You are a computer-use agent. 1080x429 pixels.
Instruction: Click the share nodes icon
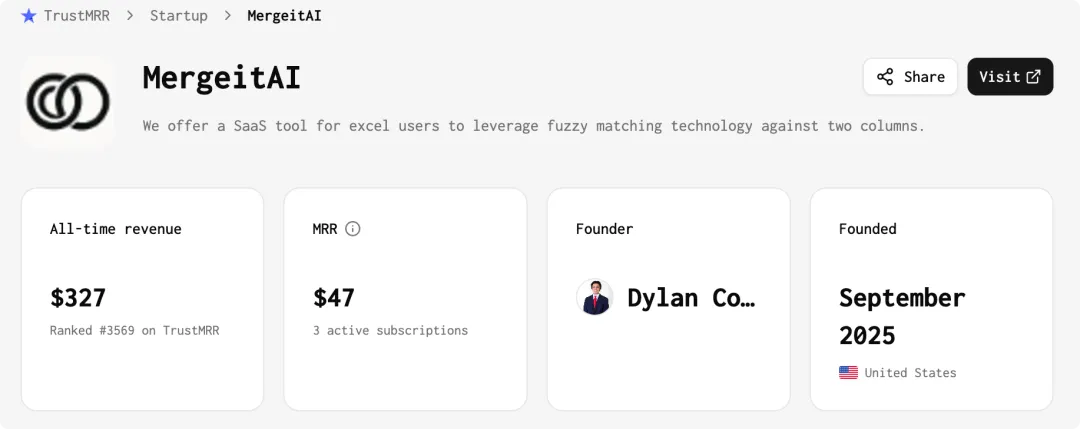click(885, 76)
